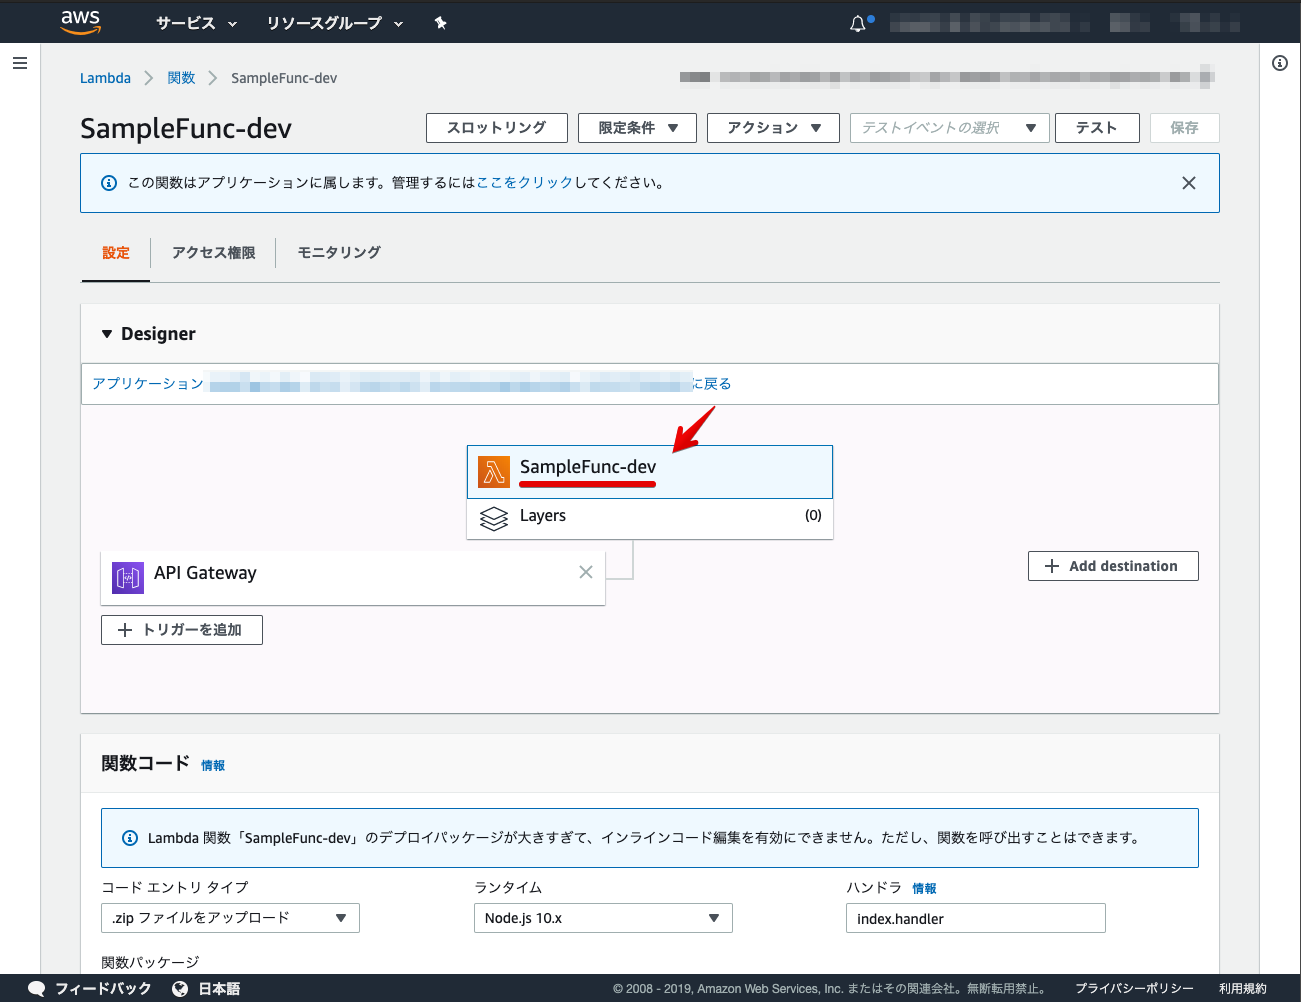Viewport: 1301px width, 1002px height.
Task: Click the pin shortcut icon in navbar
Action: (440, 23)
